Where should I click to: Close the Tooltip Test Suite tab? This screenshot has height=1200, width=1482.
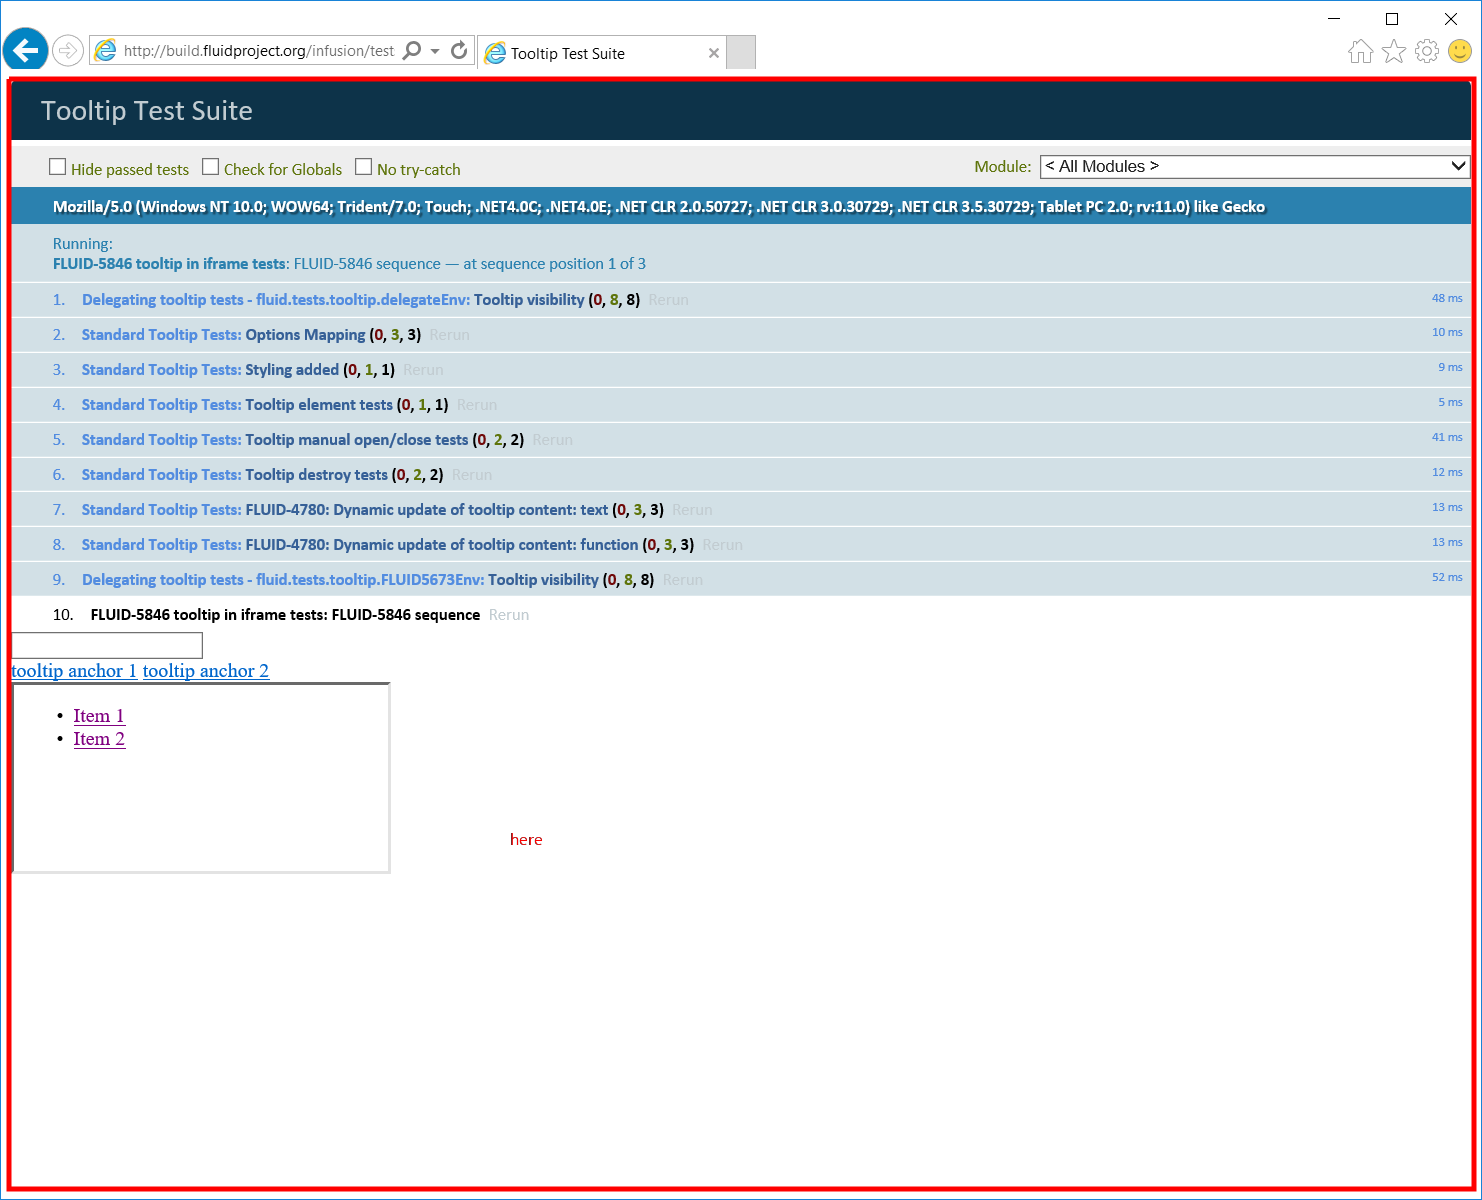tap(713, 54)
